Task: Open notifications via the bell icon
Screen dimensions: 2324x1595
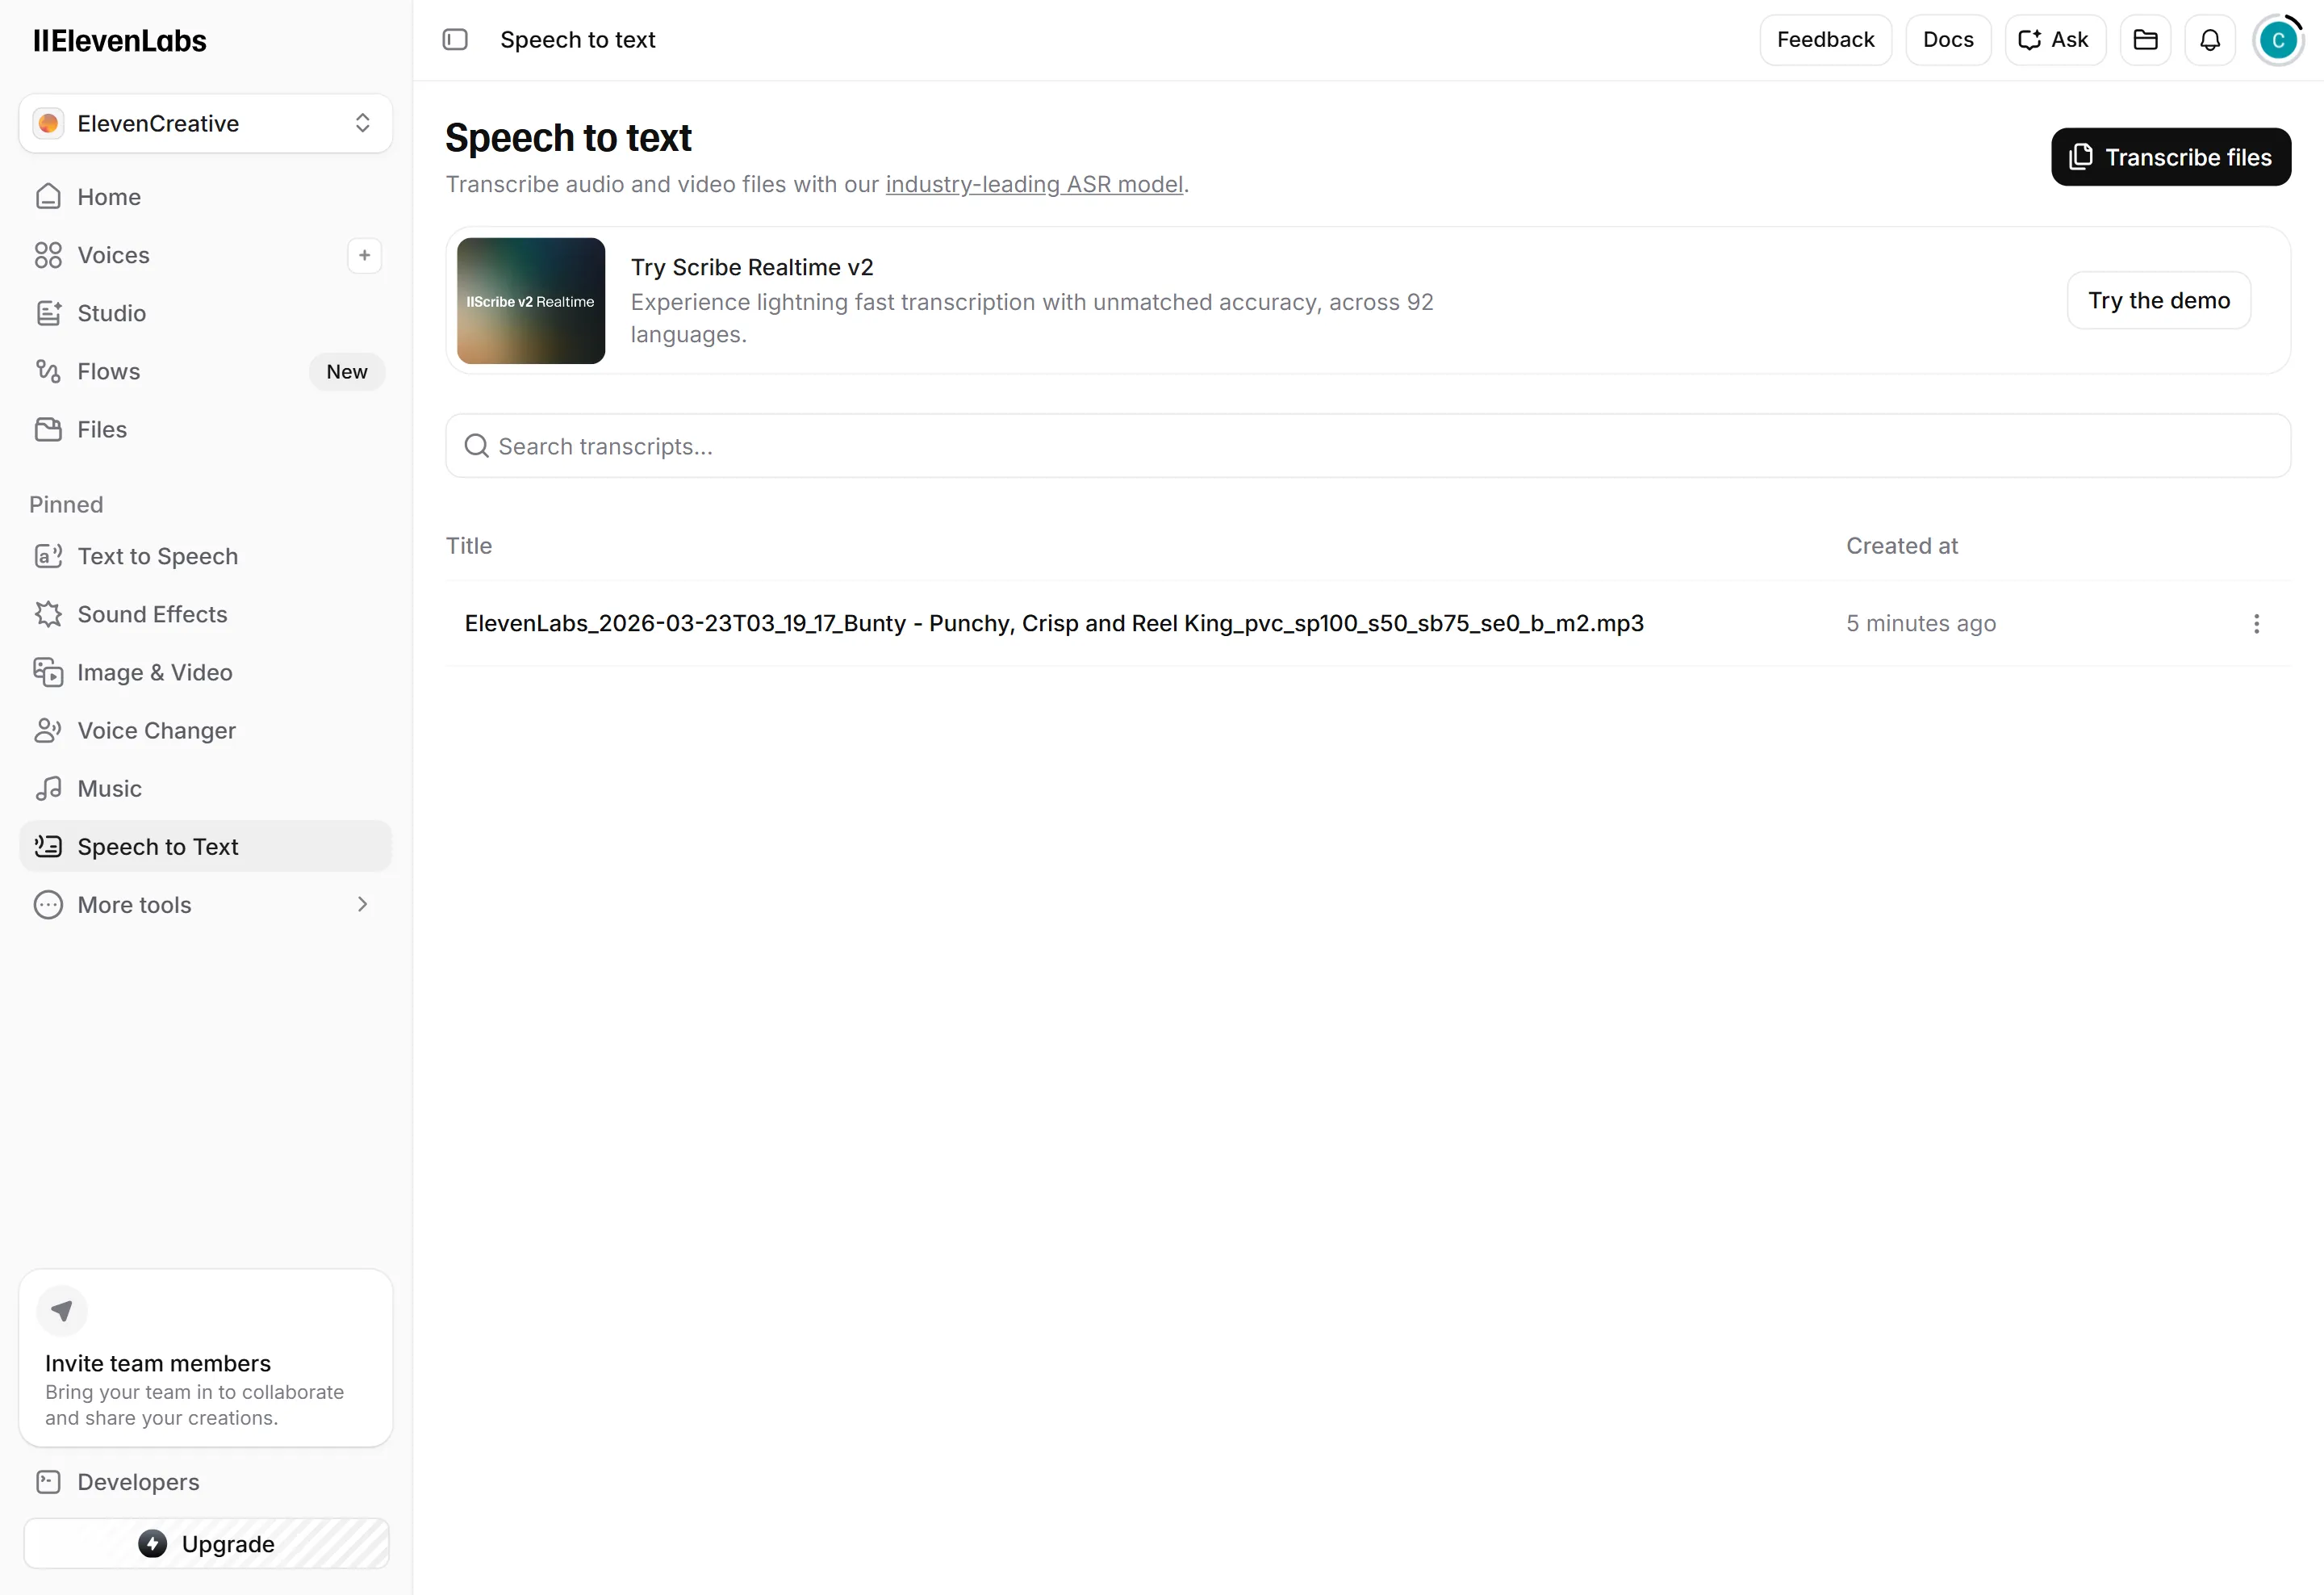Action: (2209, 39)
